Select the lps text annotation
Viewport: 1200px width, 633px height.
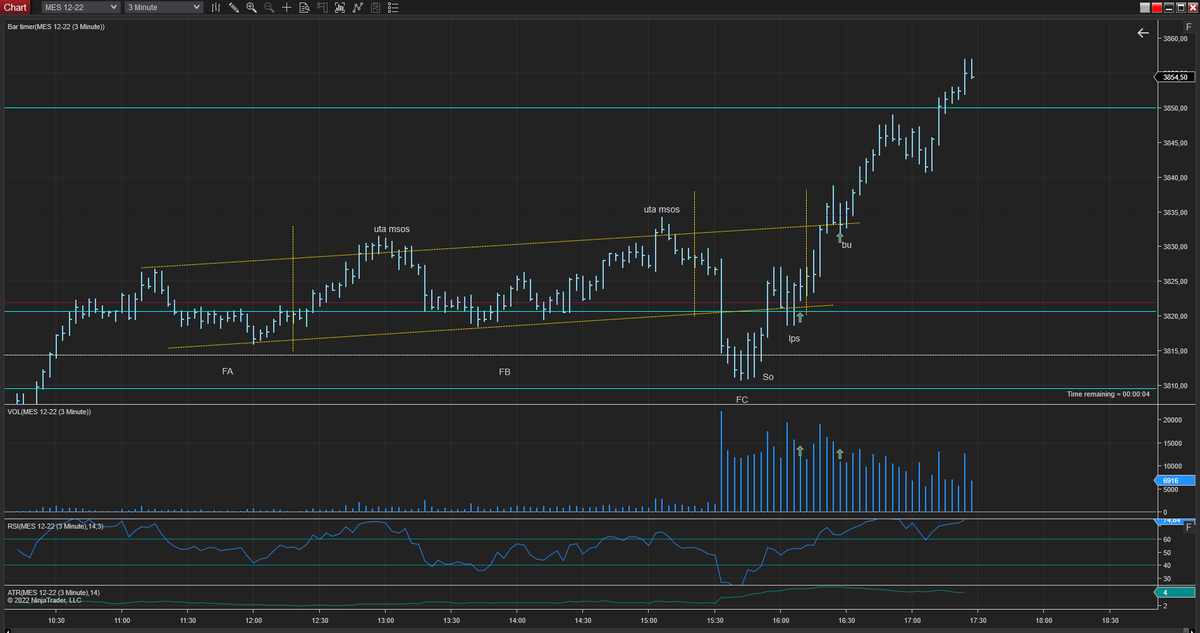pyautogui.click(x=794, y=339)
